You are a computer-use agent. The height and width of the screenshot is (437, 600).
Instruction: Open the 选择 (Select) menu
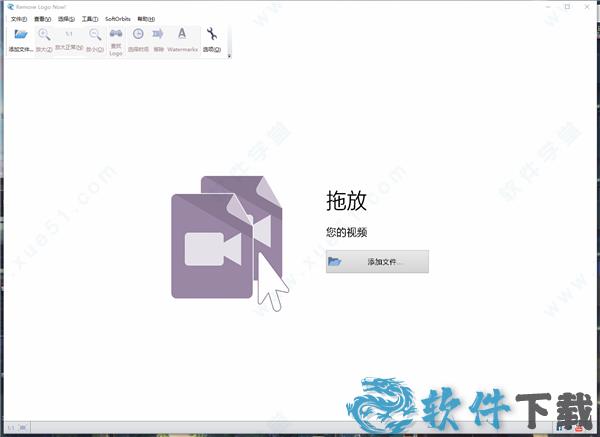(x=66, y=19)
